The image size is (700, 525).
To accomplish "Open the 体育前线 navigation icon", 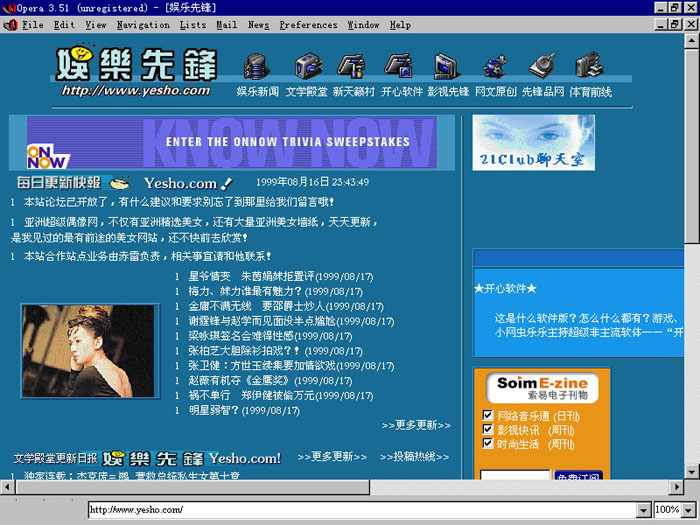I will point(589,65).
